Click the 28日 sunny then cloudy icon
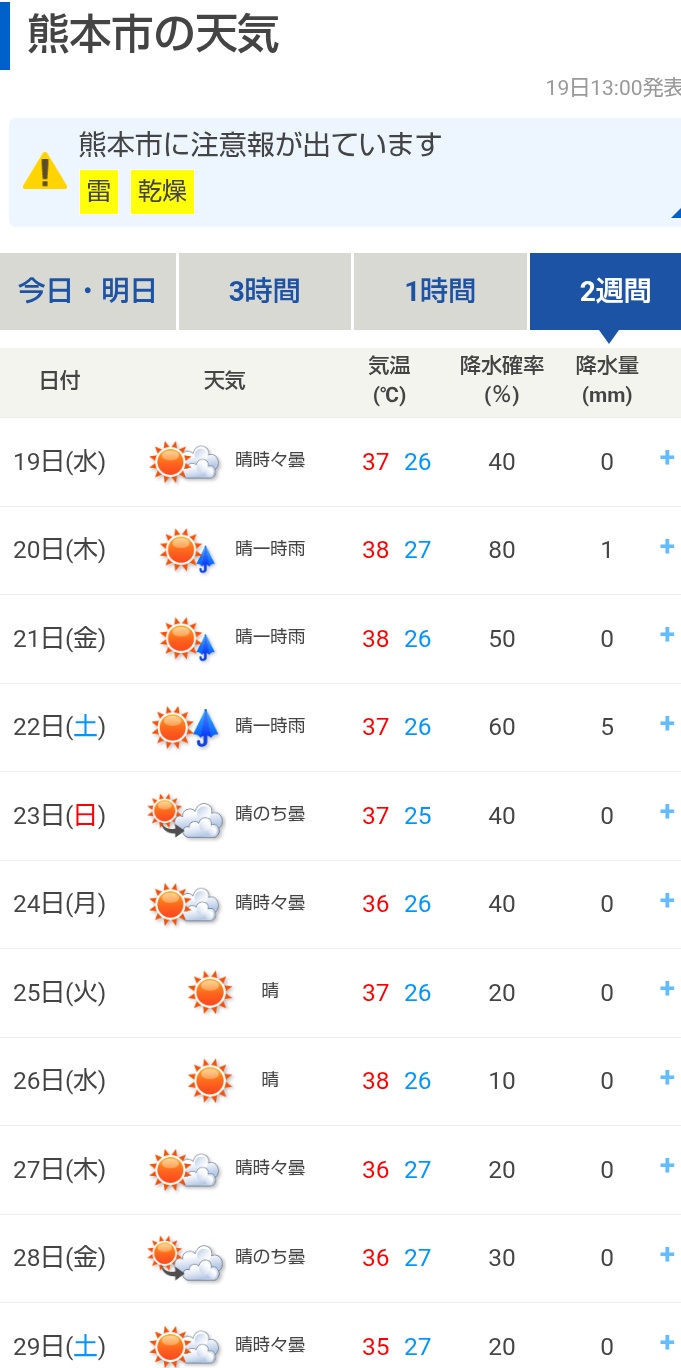Screen dimensions: 681x1368 [x=185, y=1258]
